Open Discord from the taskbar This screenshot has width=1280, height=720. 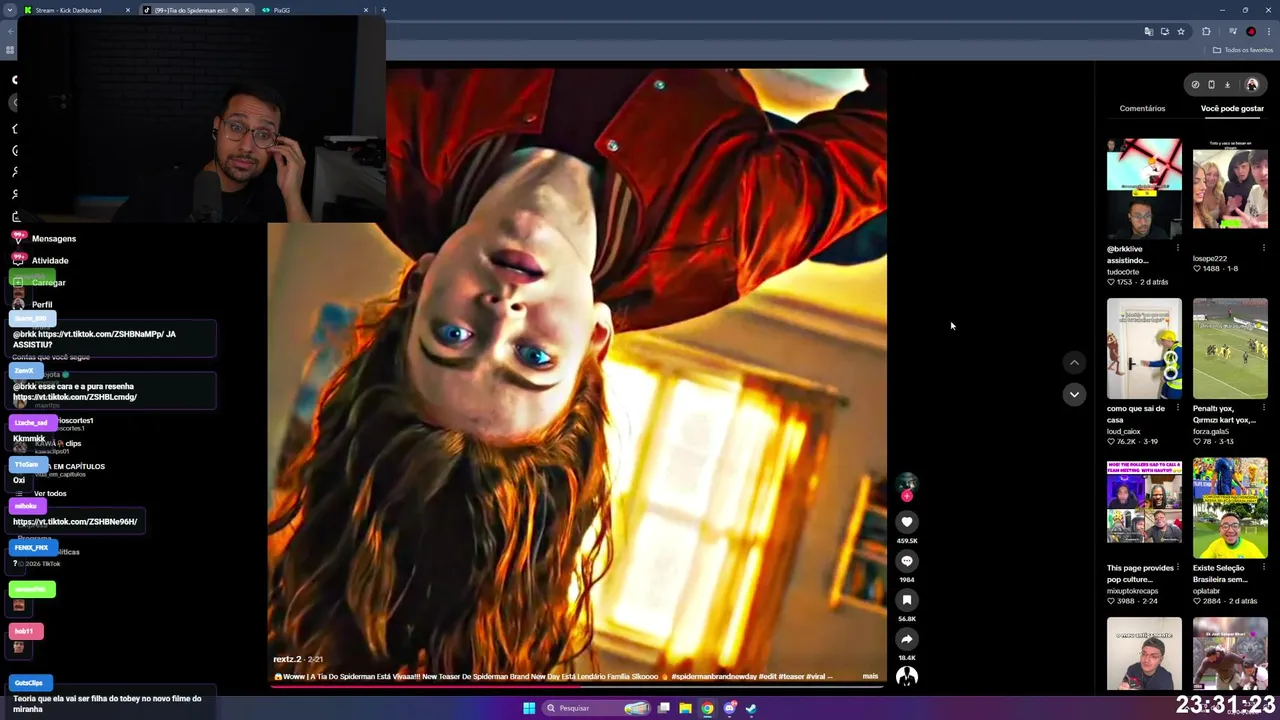coord(729,708)
